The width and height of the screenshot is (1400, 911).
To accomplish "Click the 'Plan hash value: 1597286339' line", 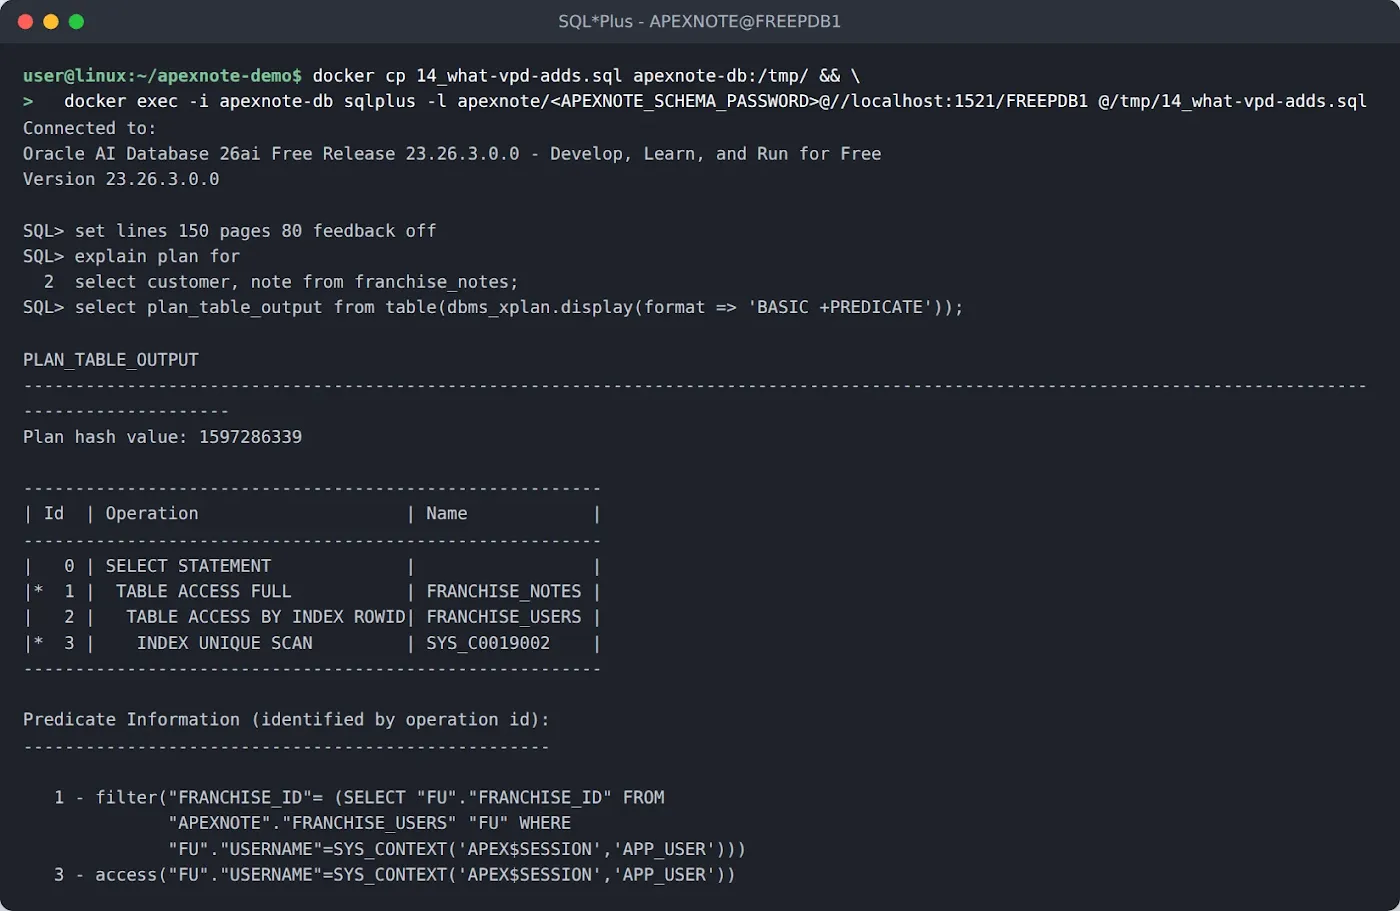I will pos(162,437).
